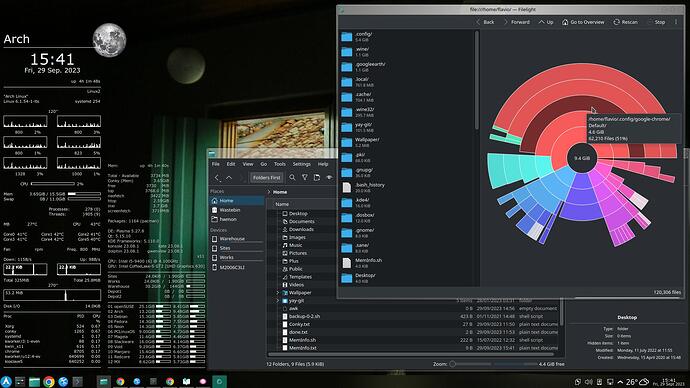The image size is (690, 388).
Task: Open Filelight's three-dot overflow menu
Action: tap(676, 22)
